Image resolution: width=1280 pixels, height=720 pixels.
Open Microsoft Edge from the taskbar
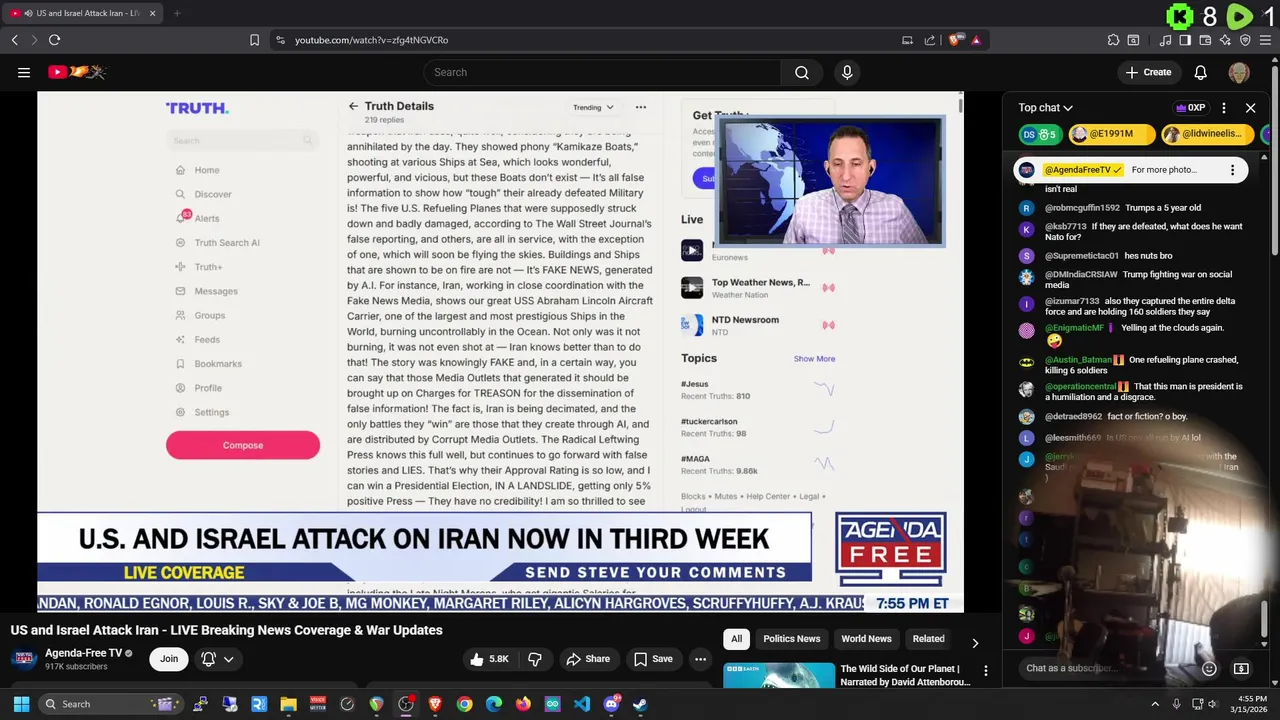tap(494, 704)
